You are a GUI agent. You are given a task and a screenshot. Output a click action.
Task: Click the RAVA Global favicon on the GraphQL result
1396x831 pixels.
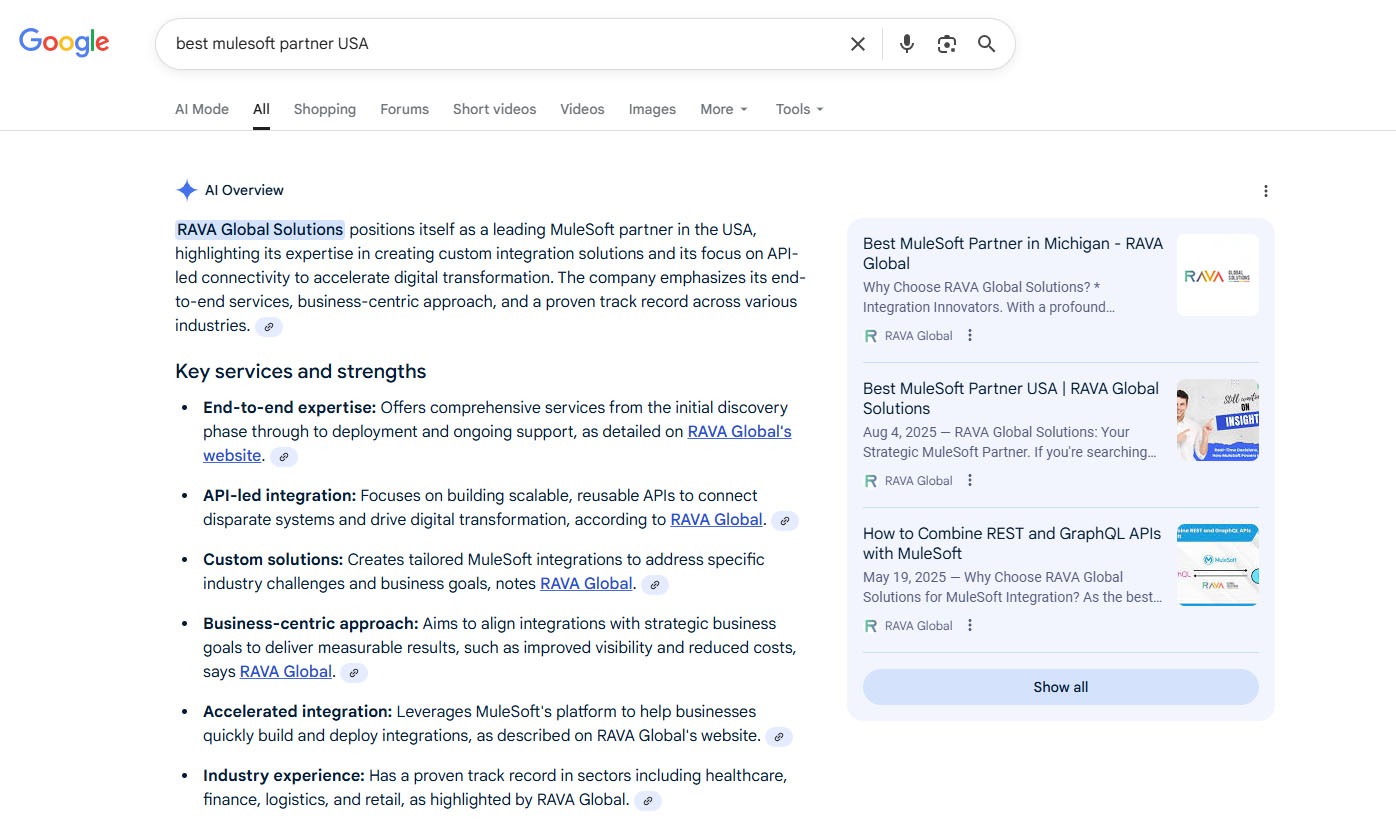click(x=869, y=625)
